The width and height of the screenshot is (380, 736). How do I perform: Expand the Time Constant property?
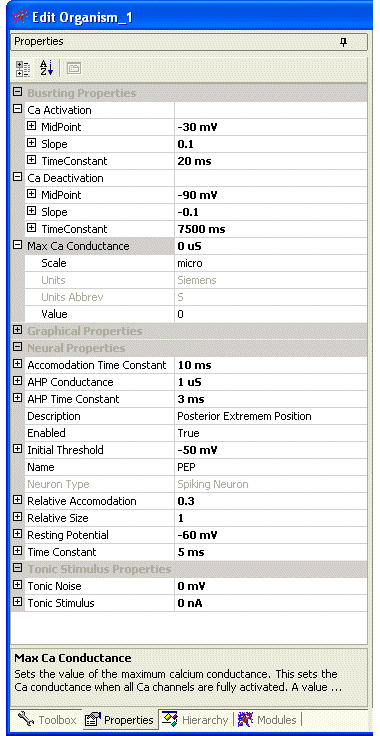click(18, 551)
